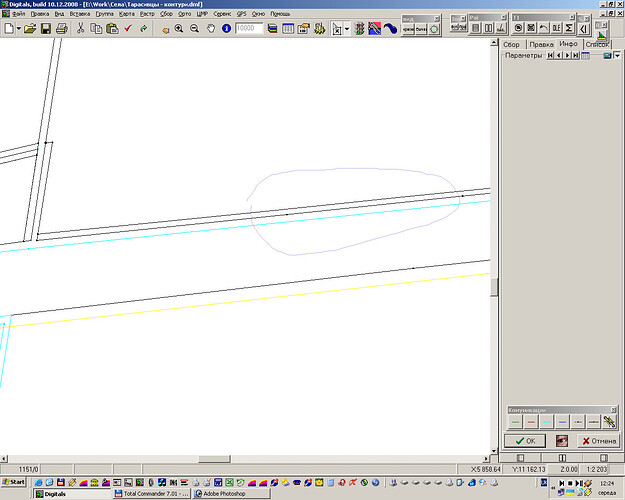Click the Sigma summation icon
Viewport: 625px width, 500px height.
coord(569,28)
